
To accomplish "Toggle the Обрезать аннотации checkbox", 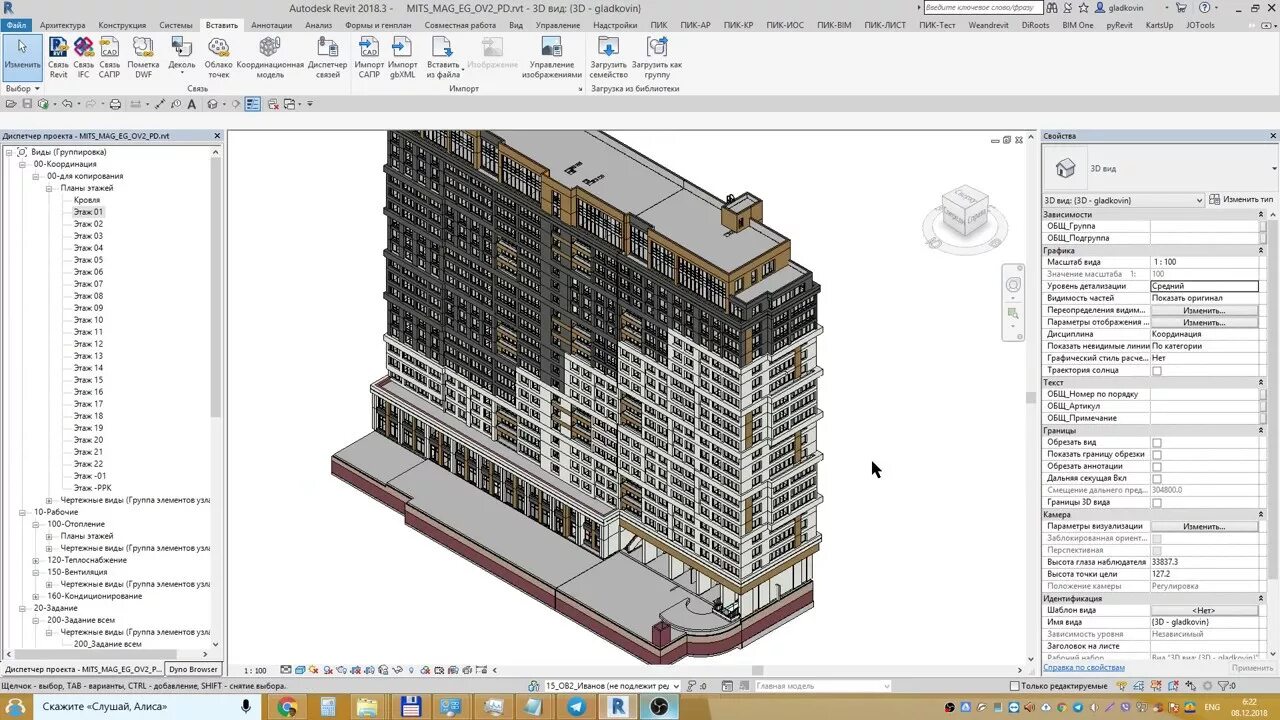I will (1157, 466).
